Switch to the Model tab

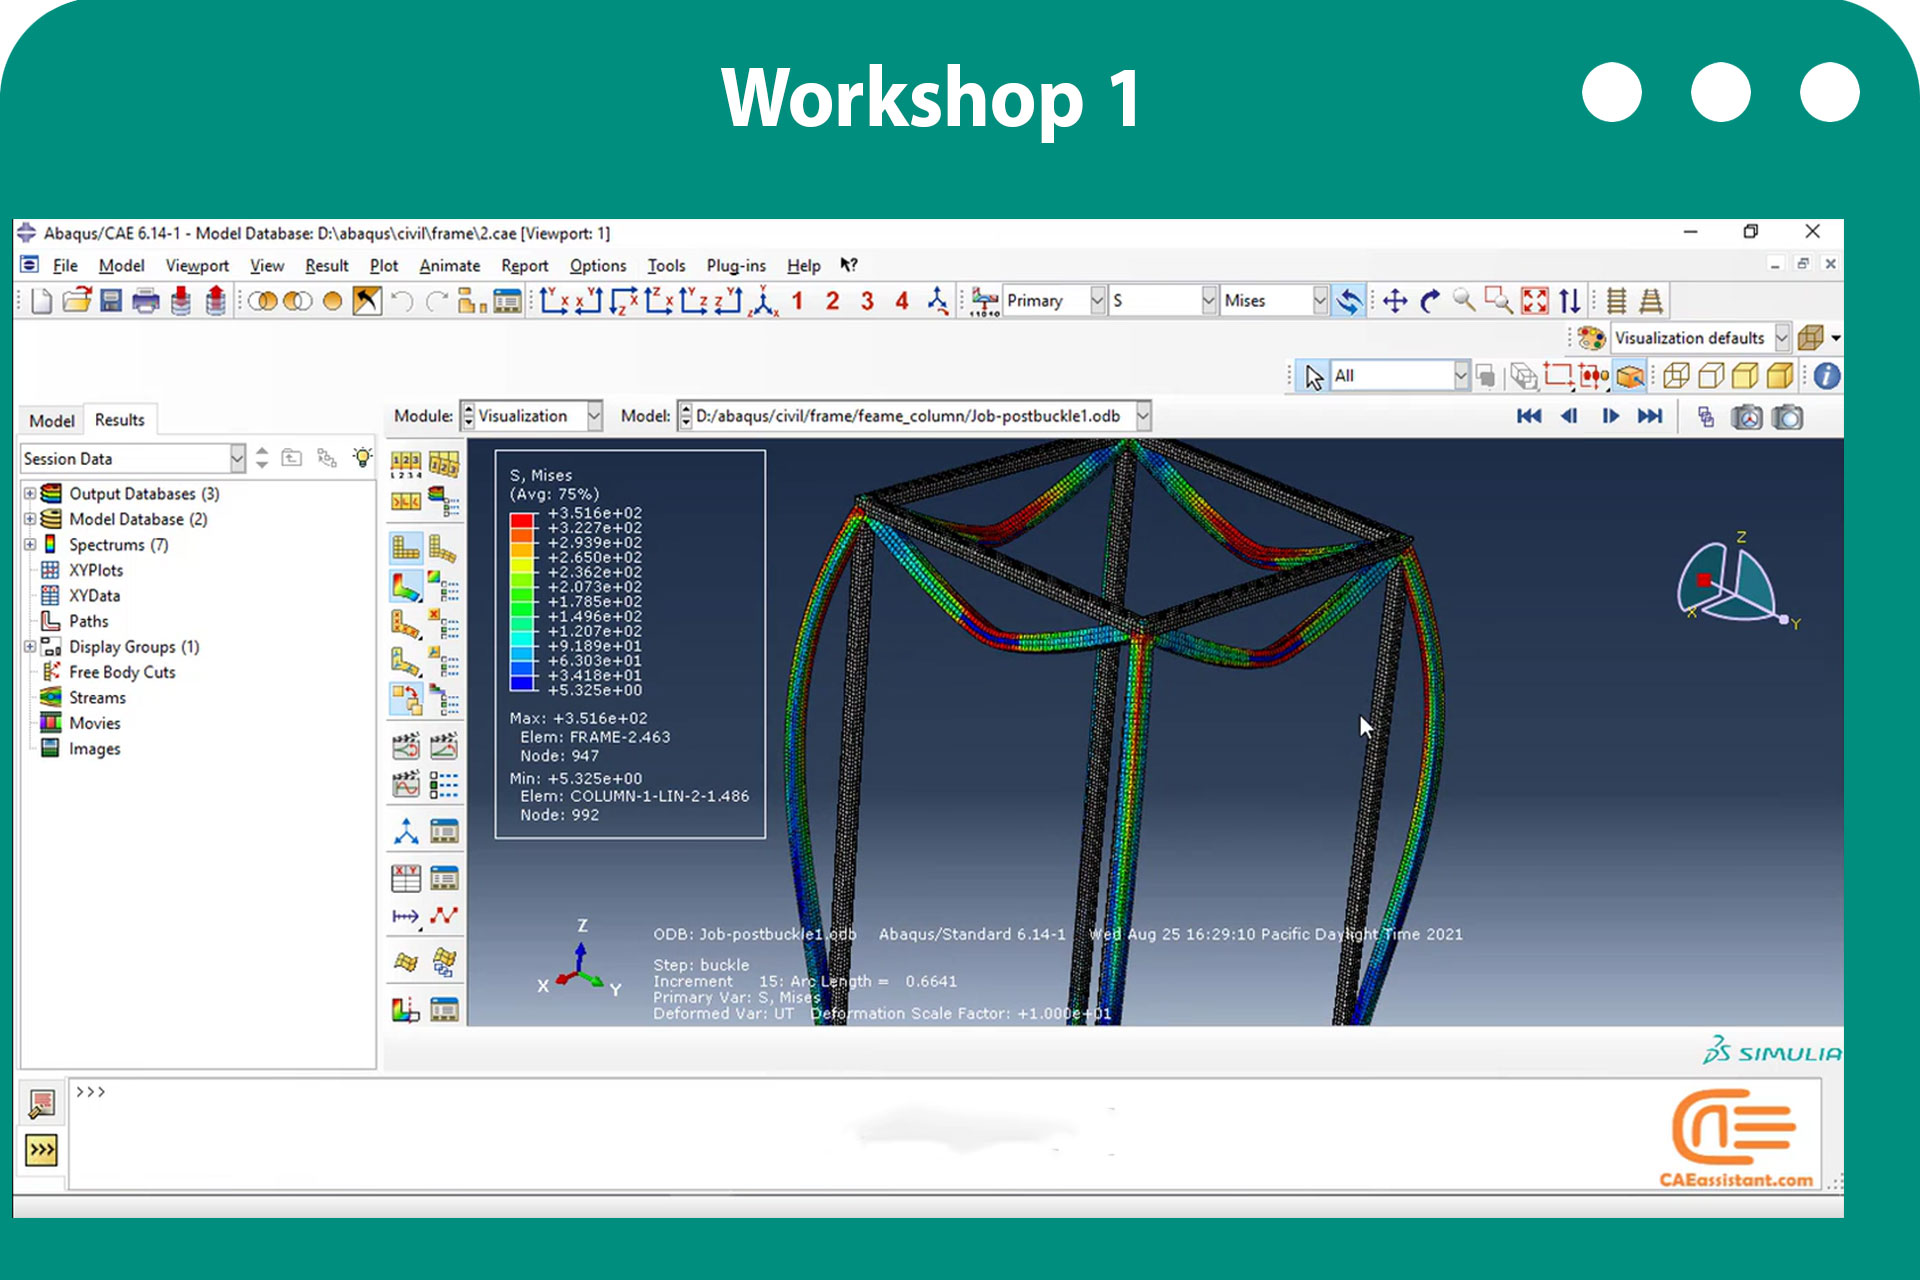(52, 421)
